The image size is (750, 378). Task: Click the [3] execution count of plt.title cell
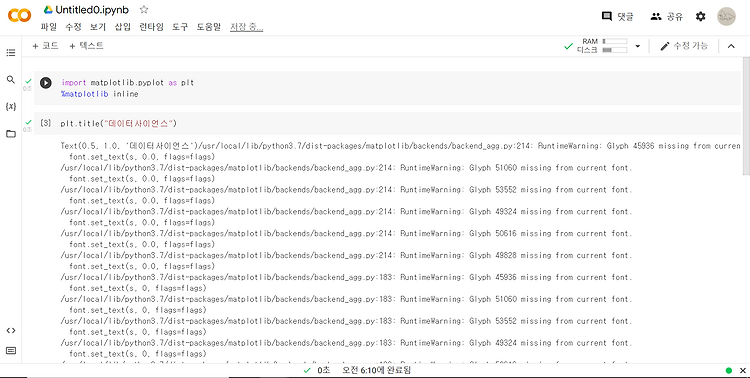click(x=45, y=123)
